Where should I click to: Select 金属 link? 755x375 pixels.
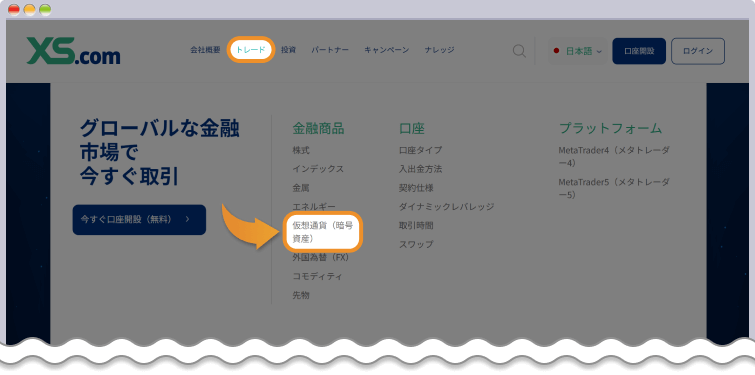pyautogui.click(x=301, y=188)
